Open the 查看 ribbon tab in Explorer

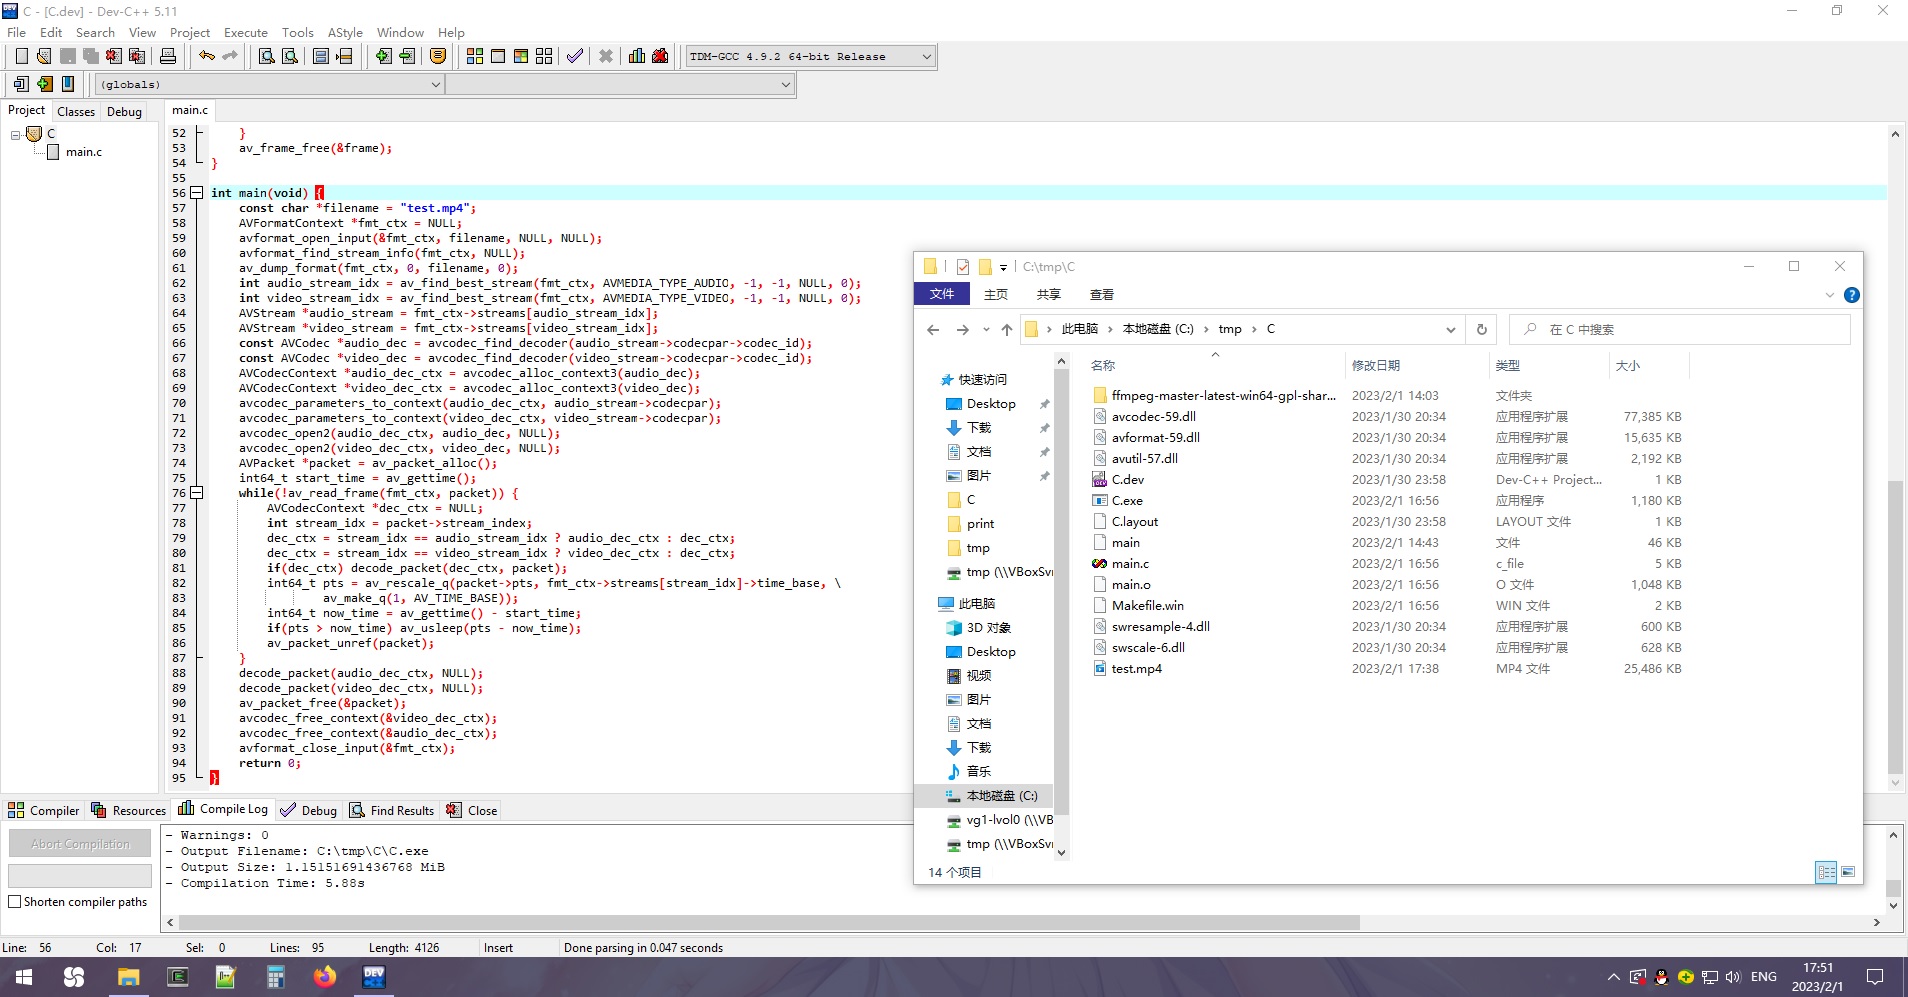1102,295
